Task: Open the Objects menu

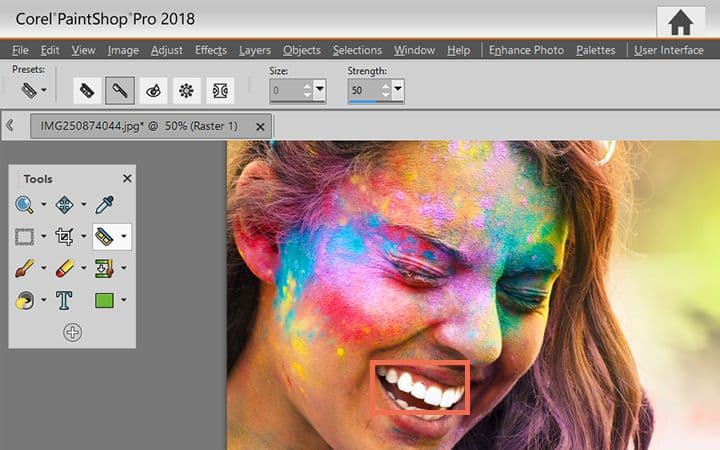Action: pyautogui.click(x=302, y=50)
